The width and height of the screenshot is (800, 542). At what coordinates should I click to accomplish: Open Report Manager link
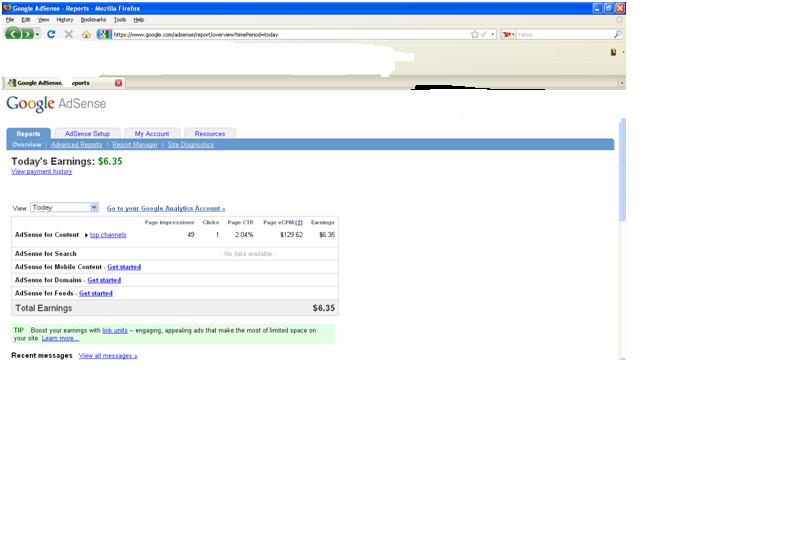135,145
